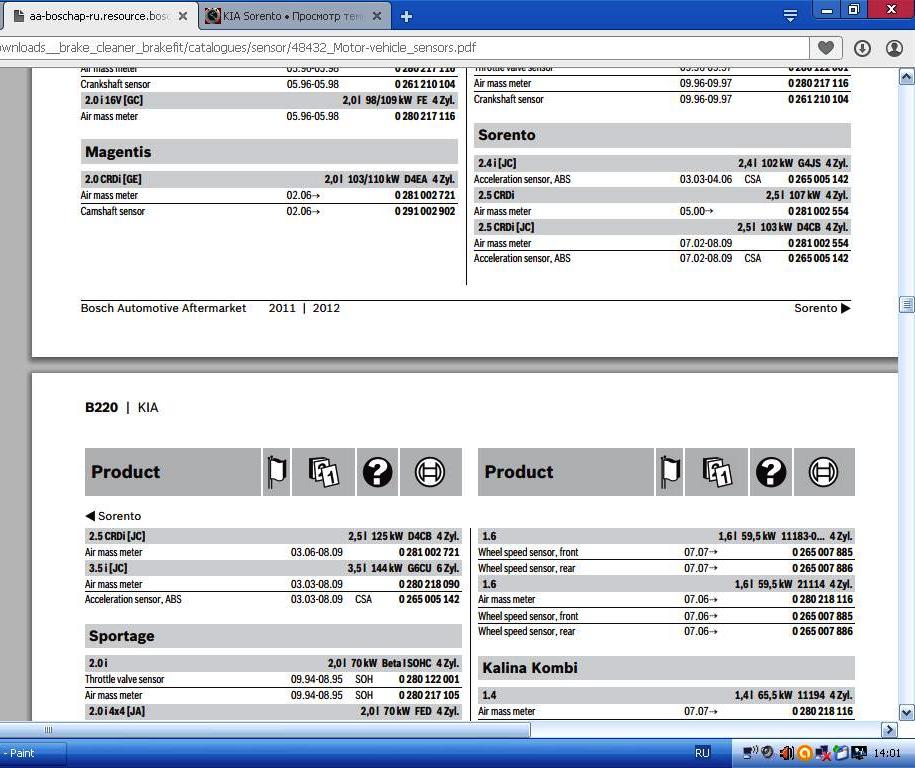Click the address bar with PDF URL
Image resolution: width=915 pixels, height=768 pixels.
pyautogui.click(x=400, y=48)
